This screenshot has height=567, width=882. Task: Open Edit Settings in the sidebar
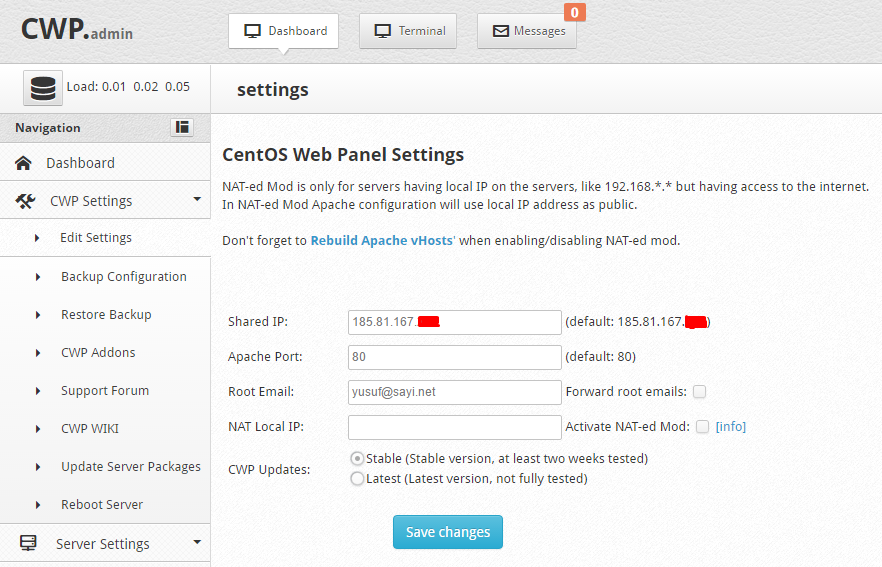96,237
